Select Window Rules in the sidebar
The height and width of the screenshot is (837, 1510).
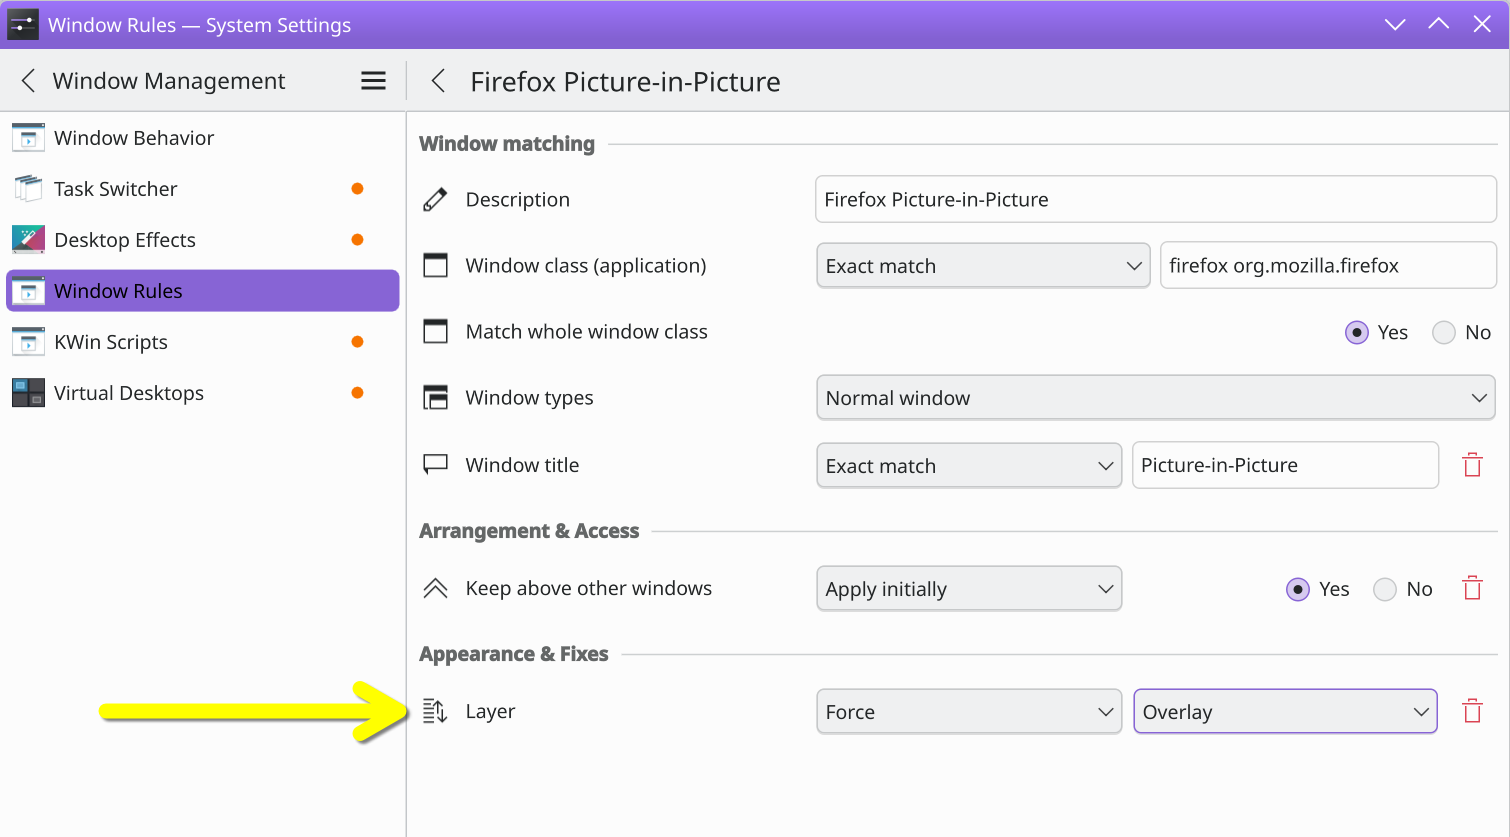coord(203,291)
